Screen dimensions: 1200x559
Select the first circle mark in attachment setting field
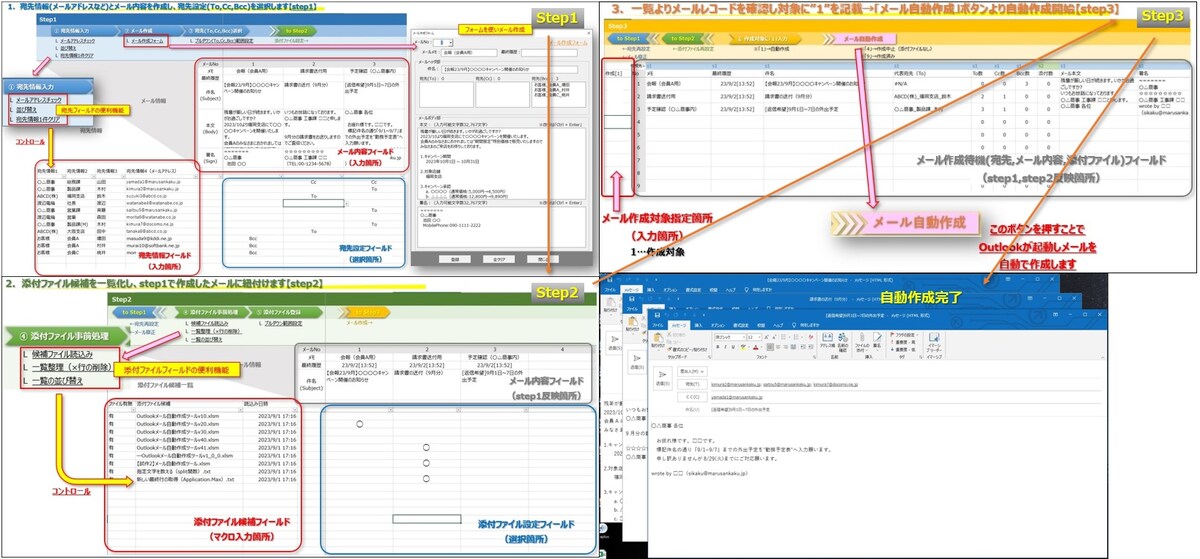[360, 424]
